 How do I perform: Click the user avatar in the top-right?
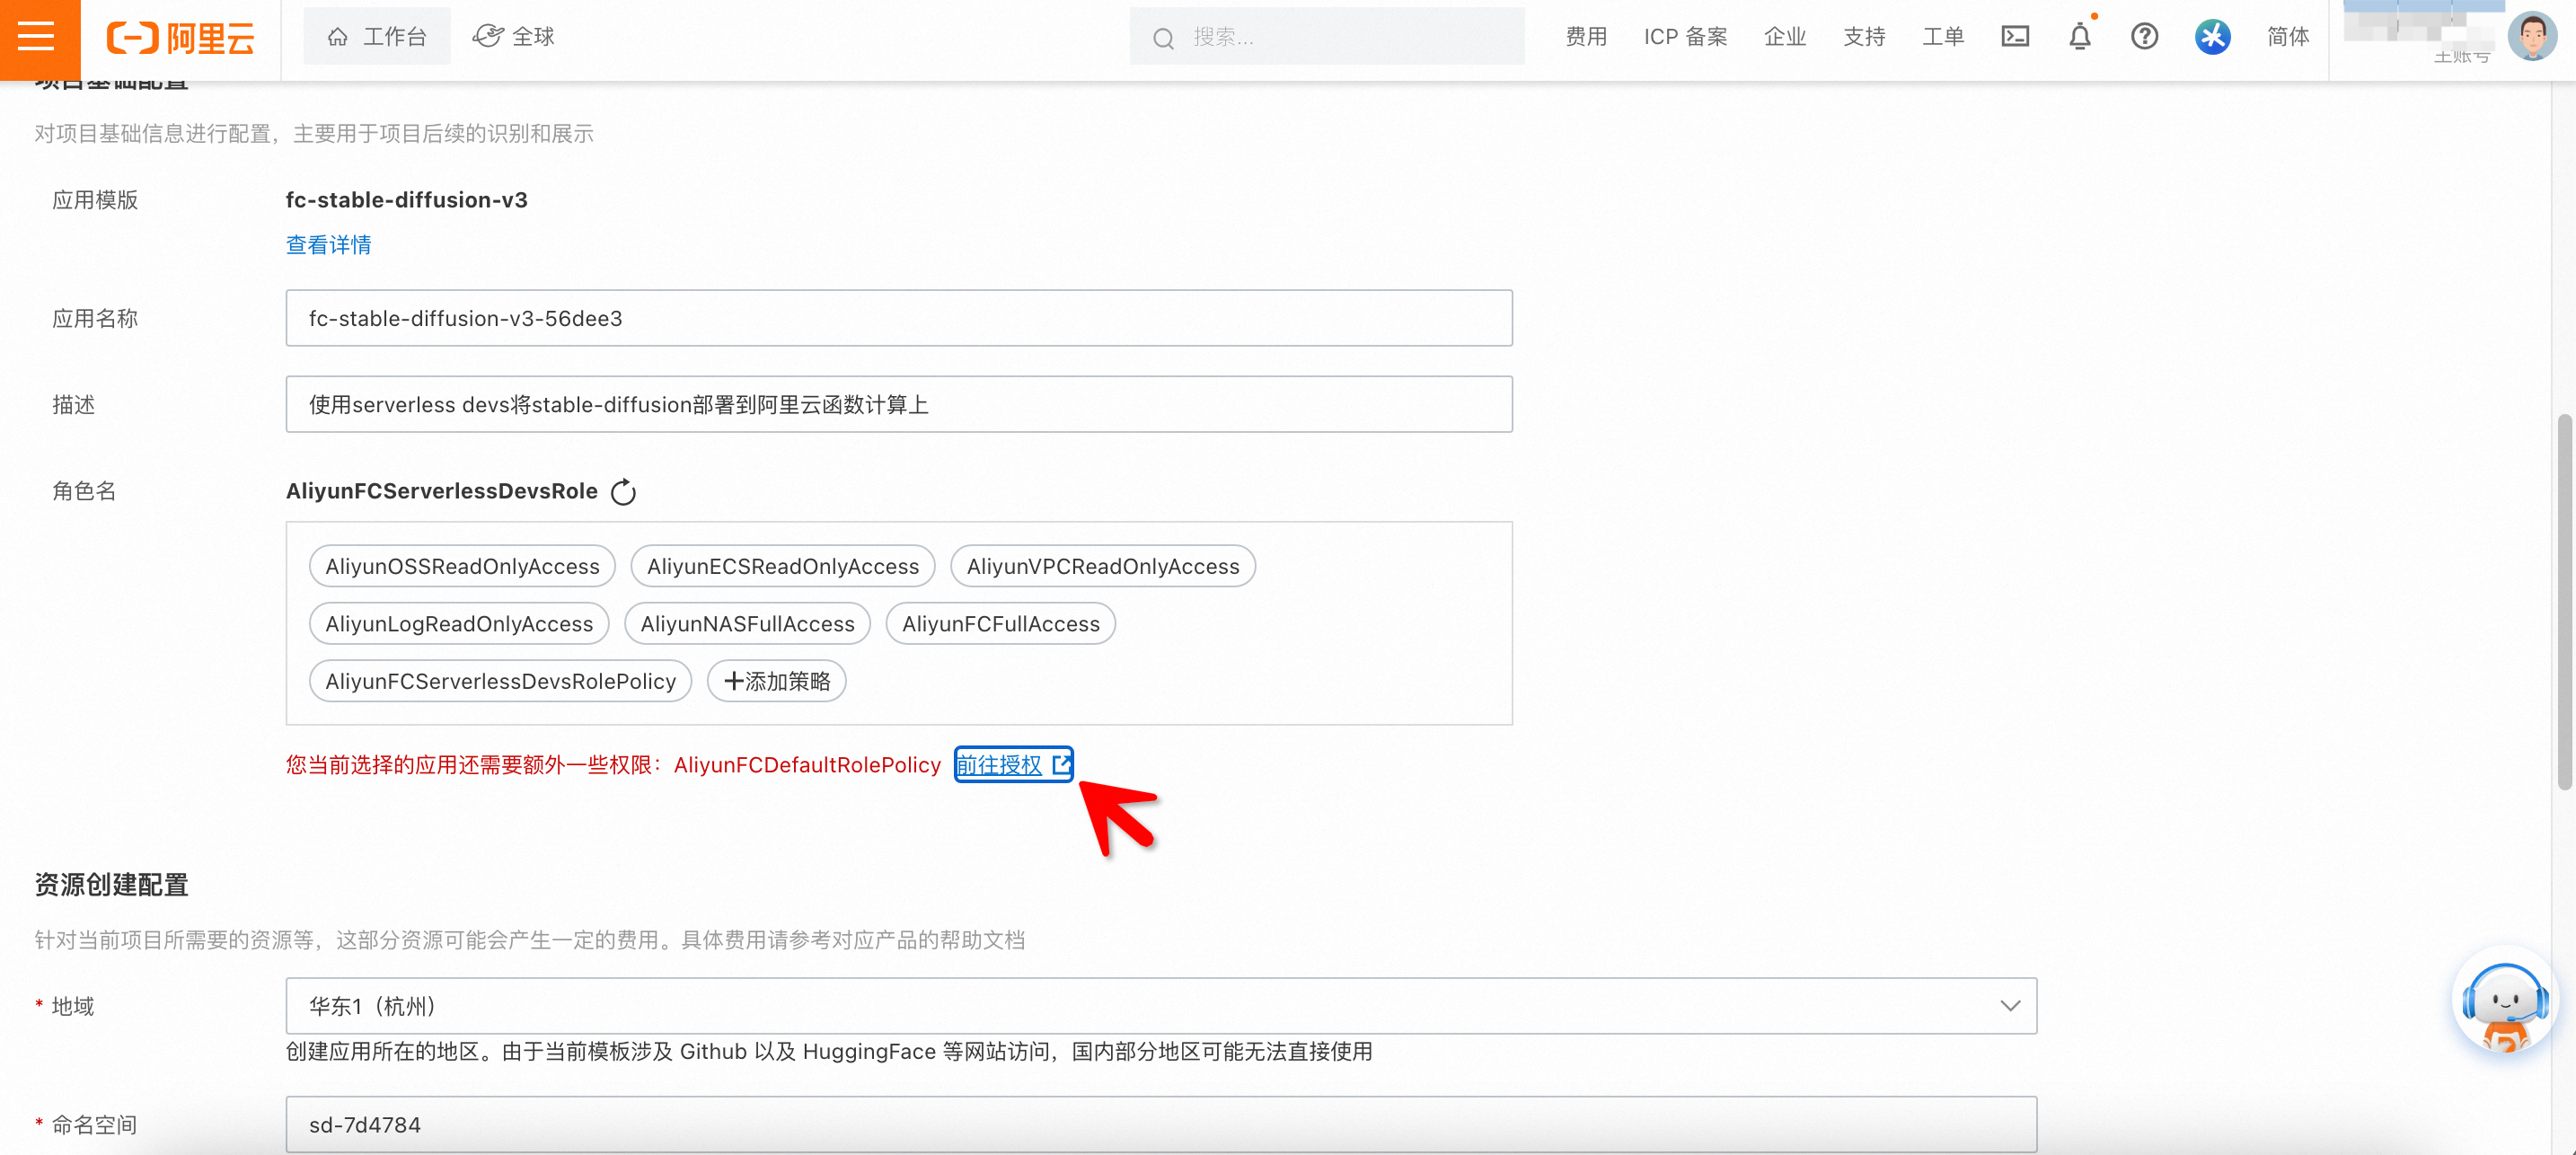point(2531,37)
